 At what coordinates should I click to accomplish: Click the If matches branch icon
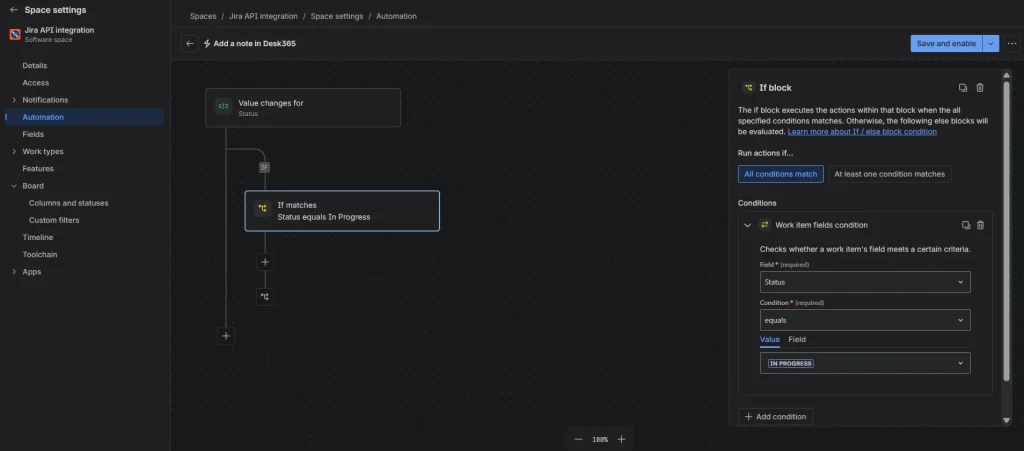click(263, 209)
